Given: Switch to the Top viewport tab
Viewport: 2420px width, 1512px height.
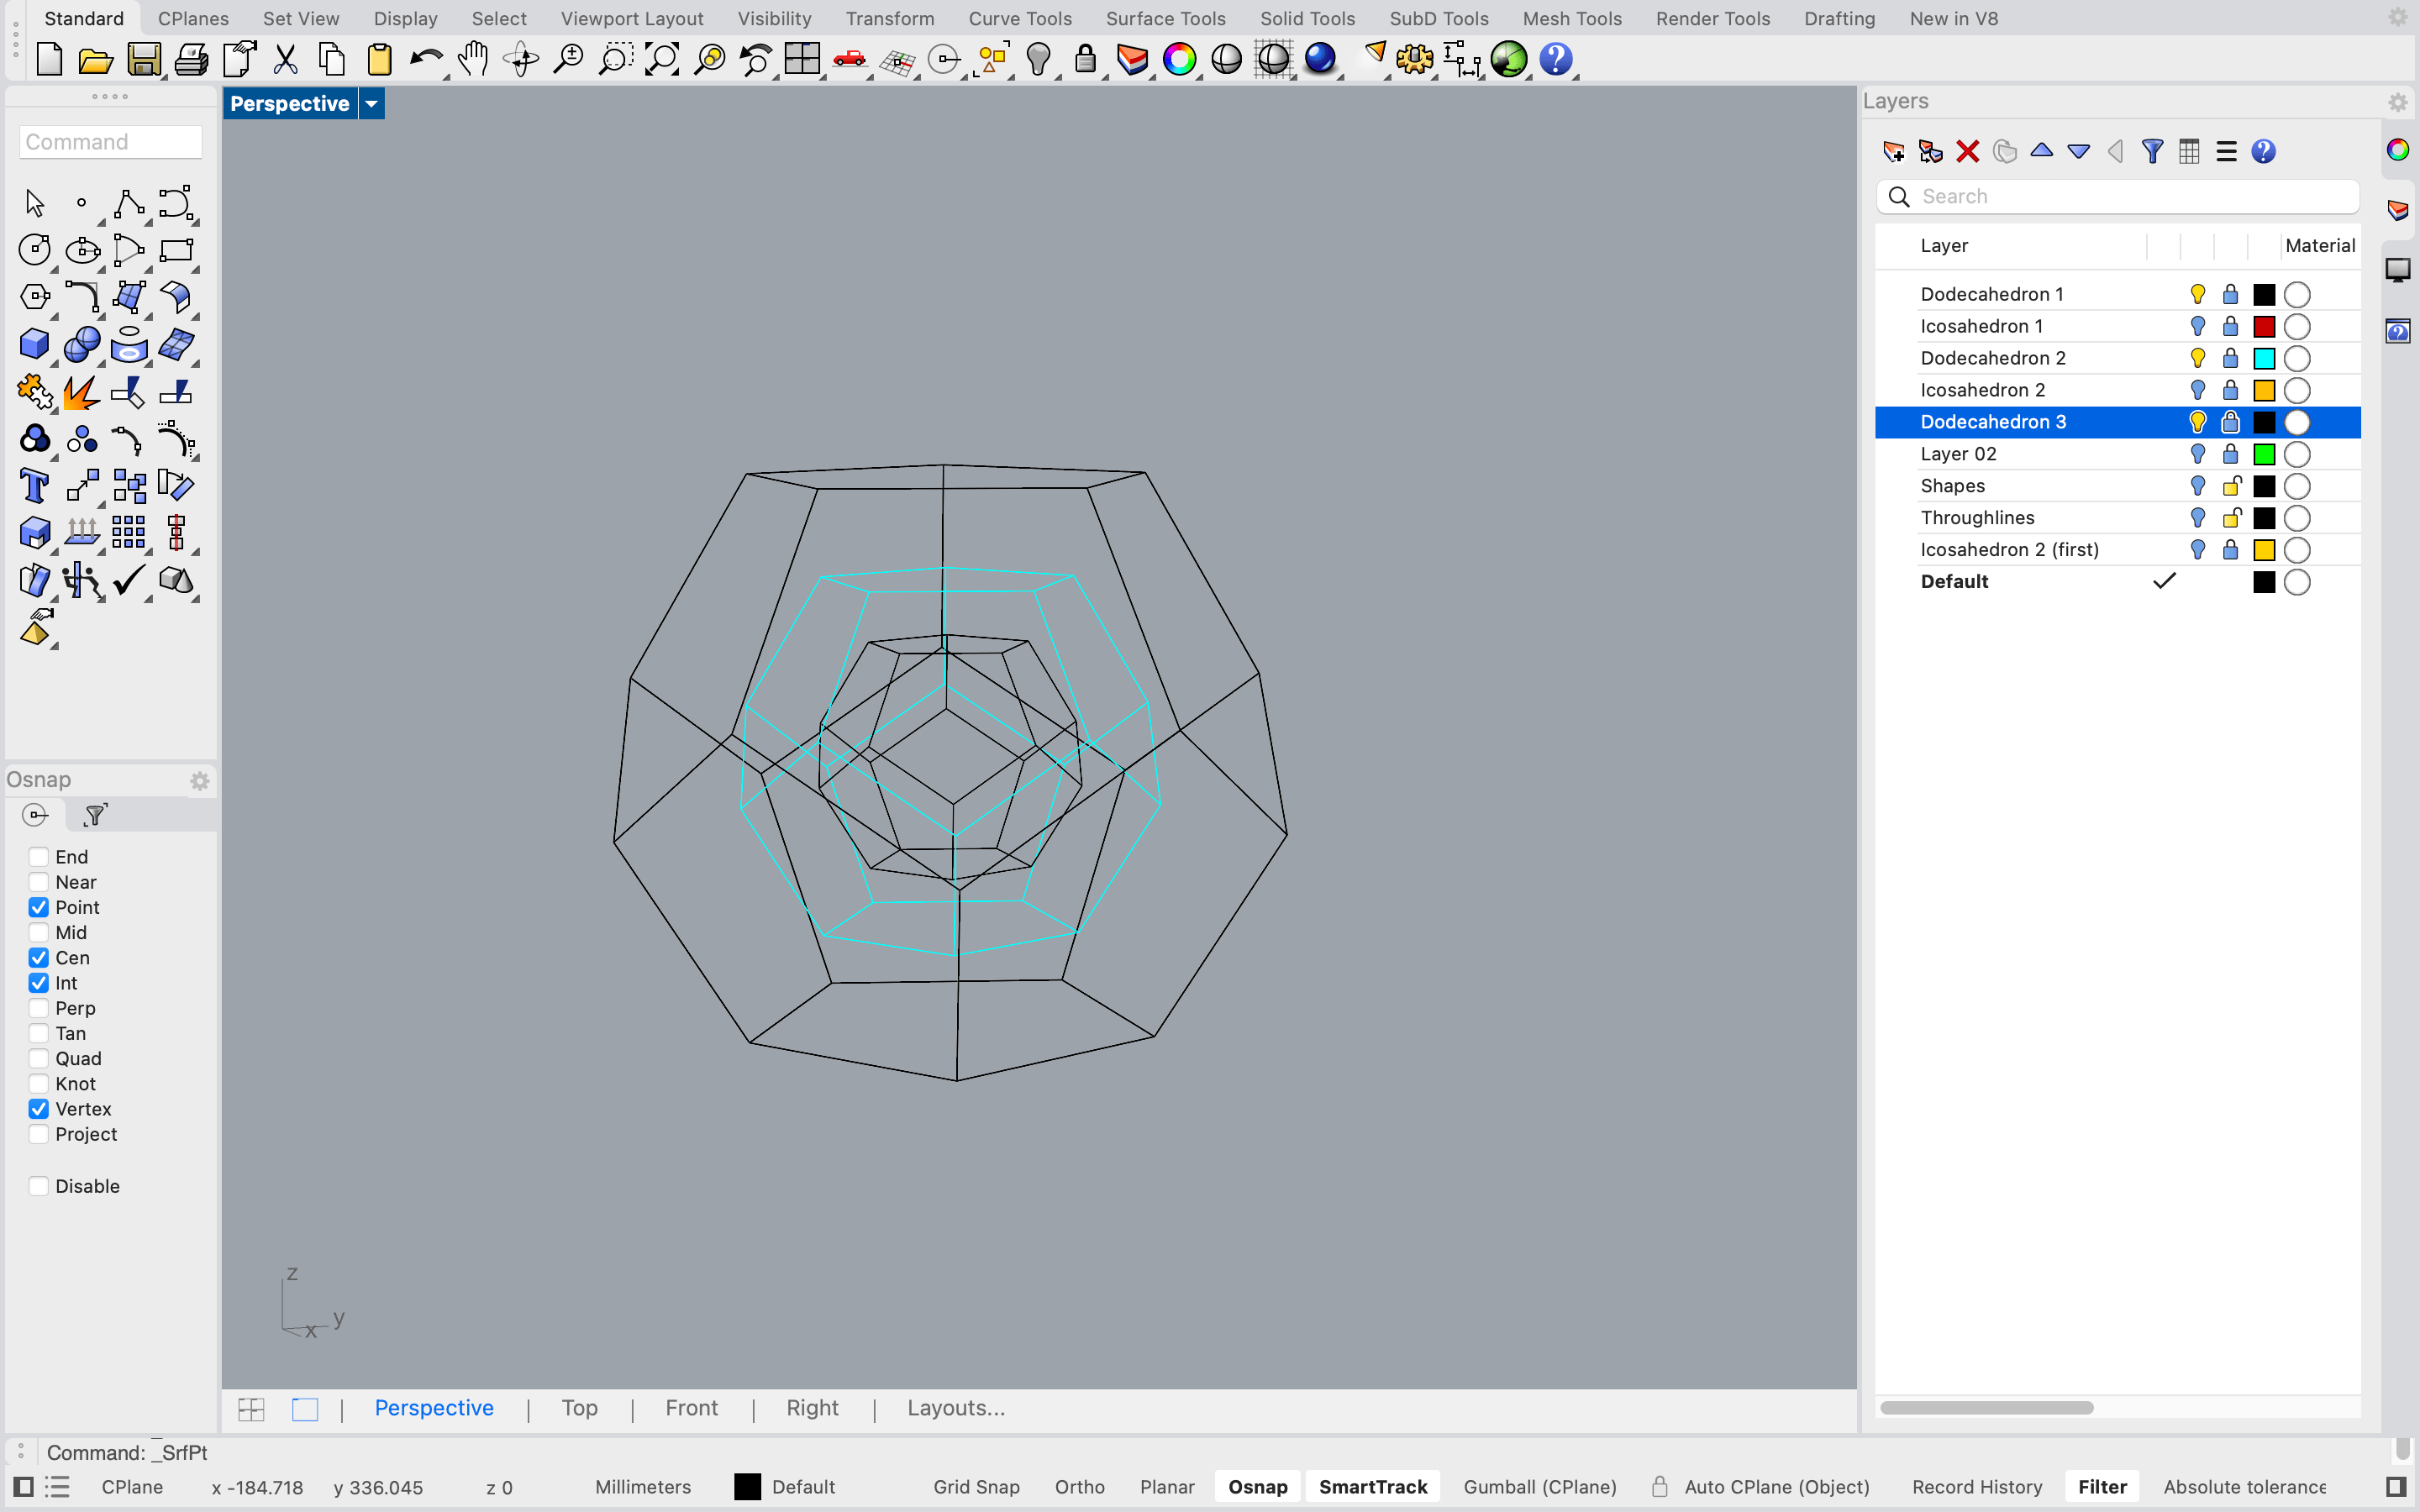Looking at the screenshot, I should point(579,1408).
